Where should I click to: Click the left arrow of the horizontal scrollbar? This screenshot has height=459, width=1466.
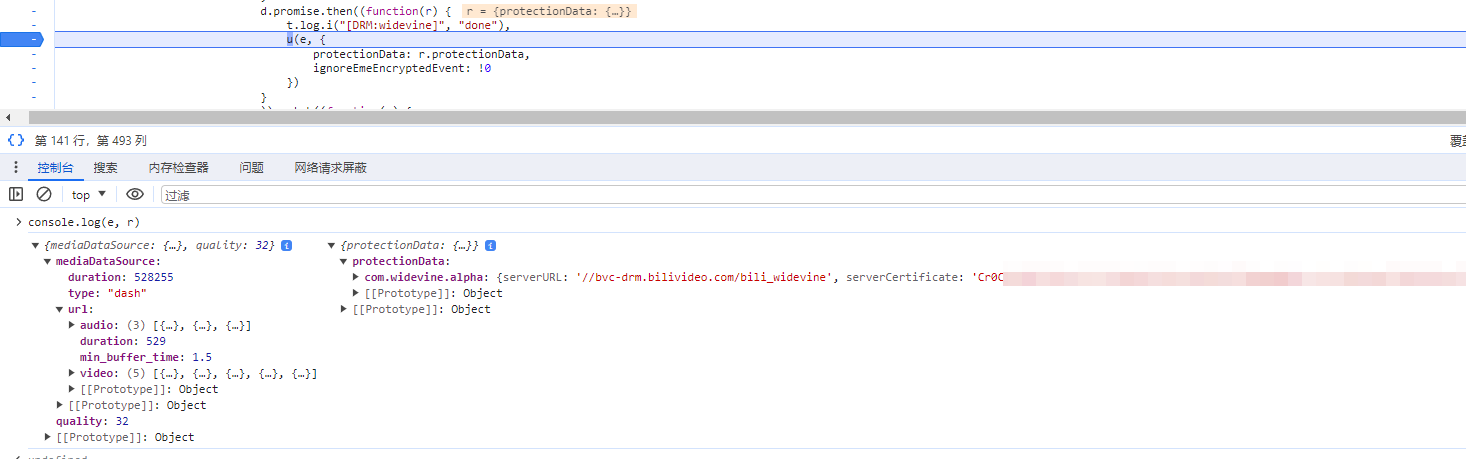click(9, 117)
